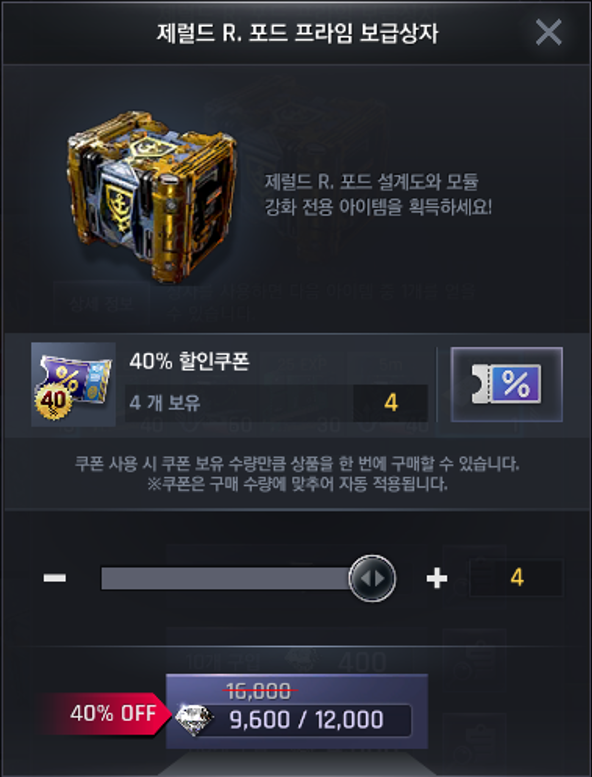Screen dimensions: 592x777
Task: Click the crossed-out 16,000 original price
Action: click(259, 691)
